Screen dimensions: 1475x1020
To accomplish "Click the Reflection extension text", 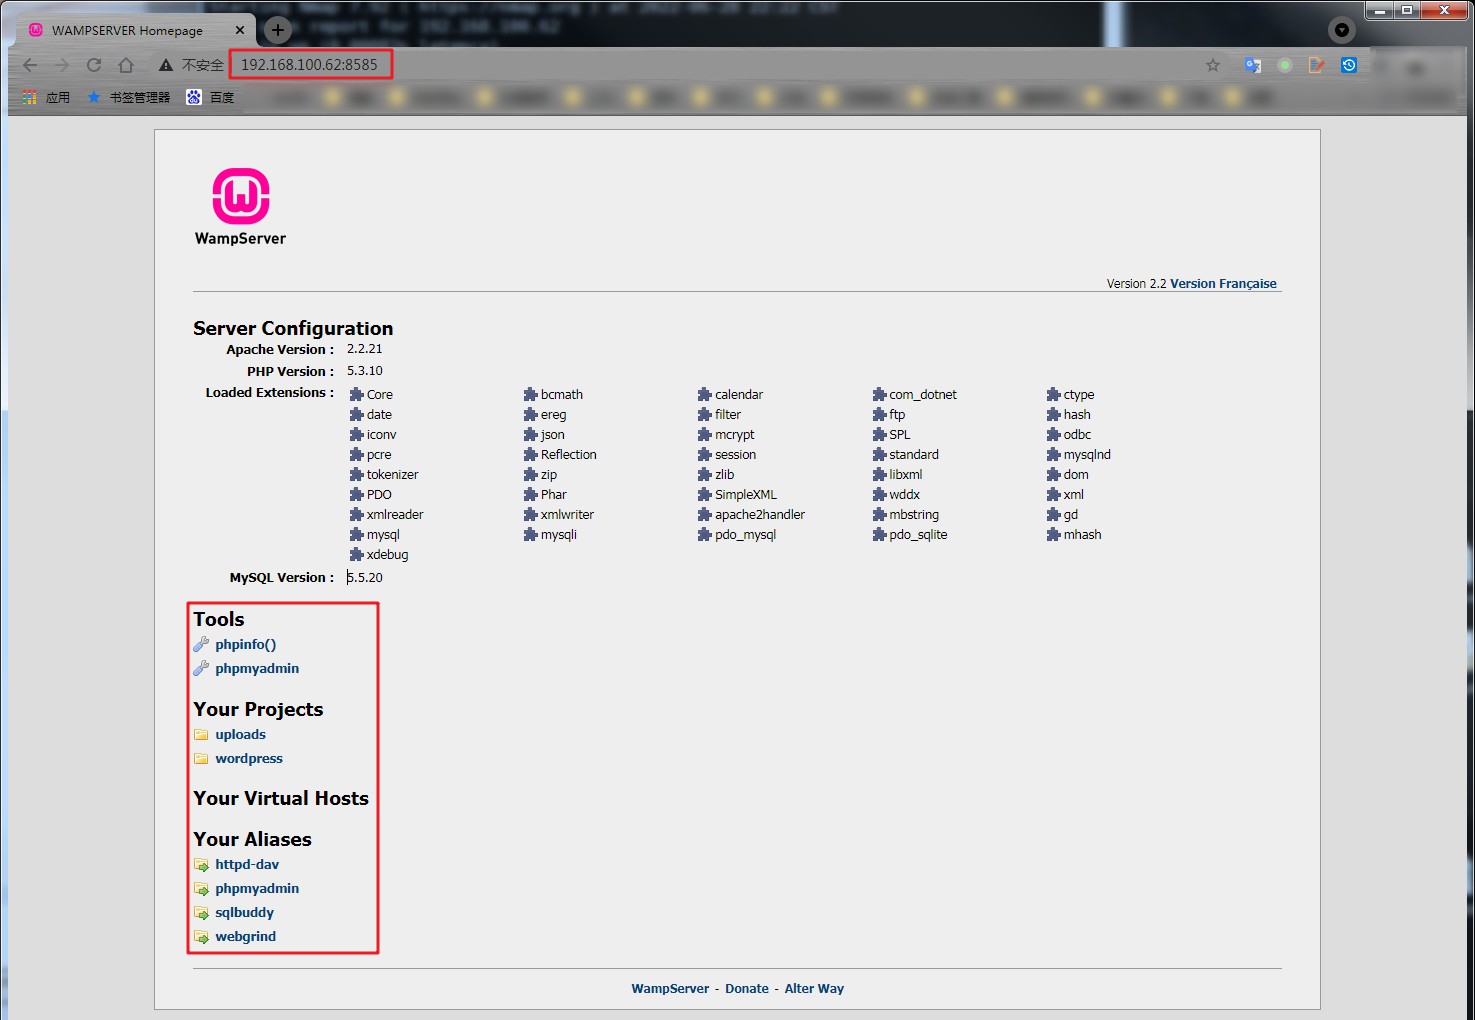I will tap(569, 455).
